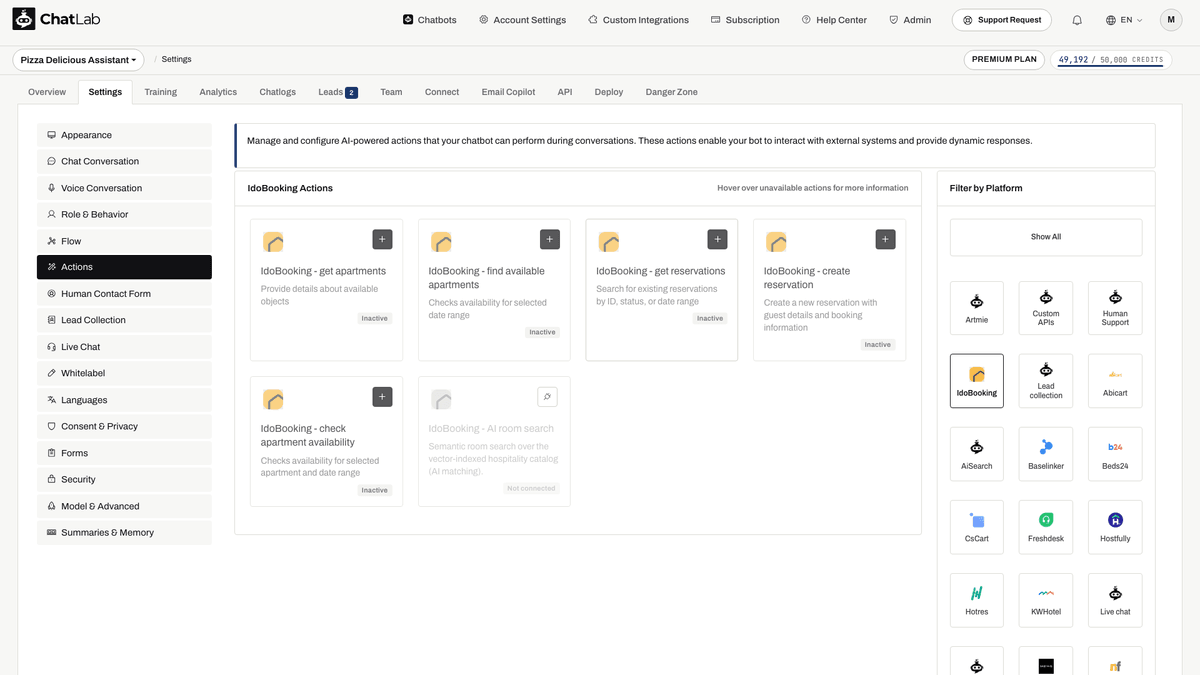The height and width of the screenshot is (675, 1200).
Task: Open Custom Integrations in top navigation
Action: pyautogui.click(x=638, y=20)
